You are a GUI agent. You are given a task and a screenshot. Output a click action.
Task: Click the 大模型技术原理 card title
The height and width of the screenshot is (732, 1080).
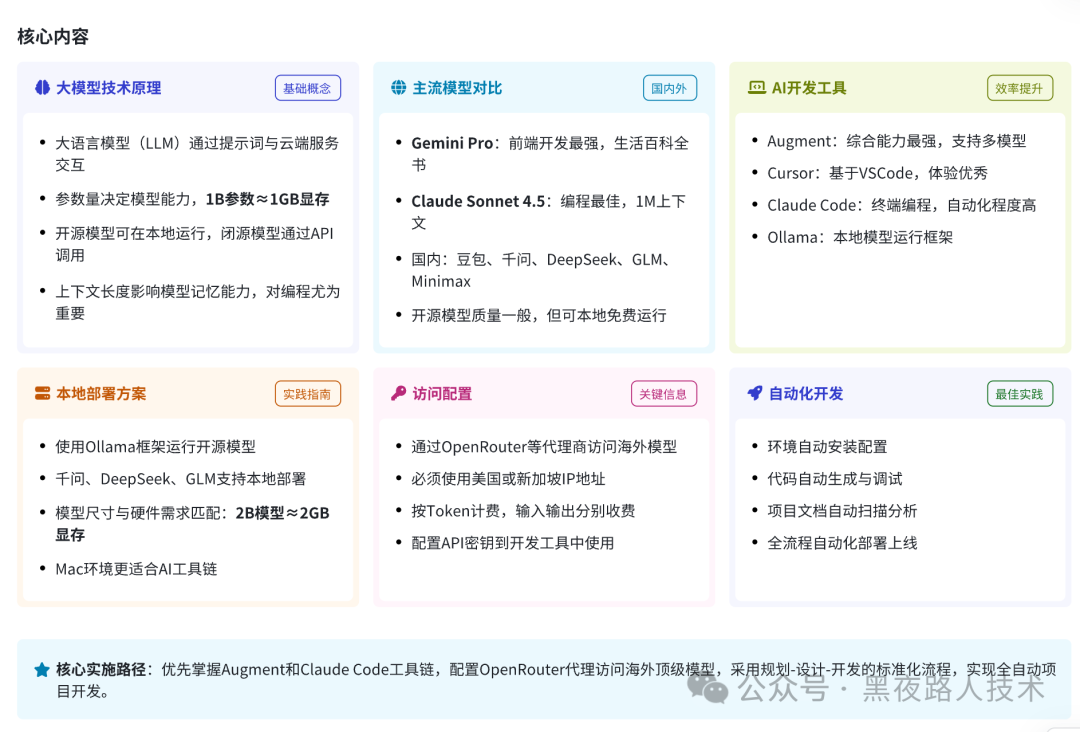[108, 88]
